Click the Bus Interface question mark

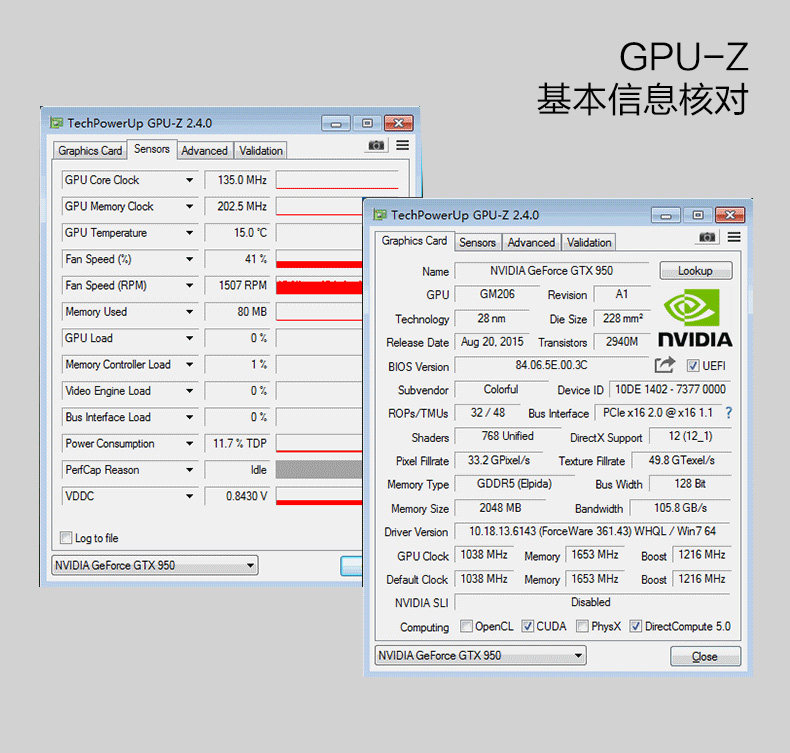[729, 413]
